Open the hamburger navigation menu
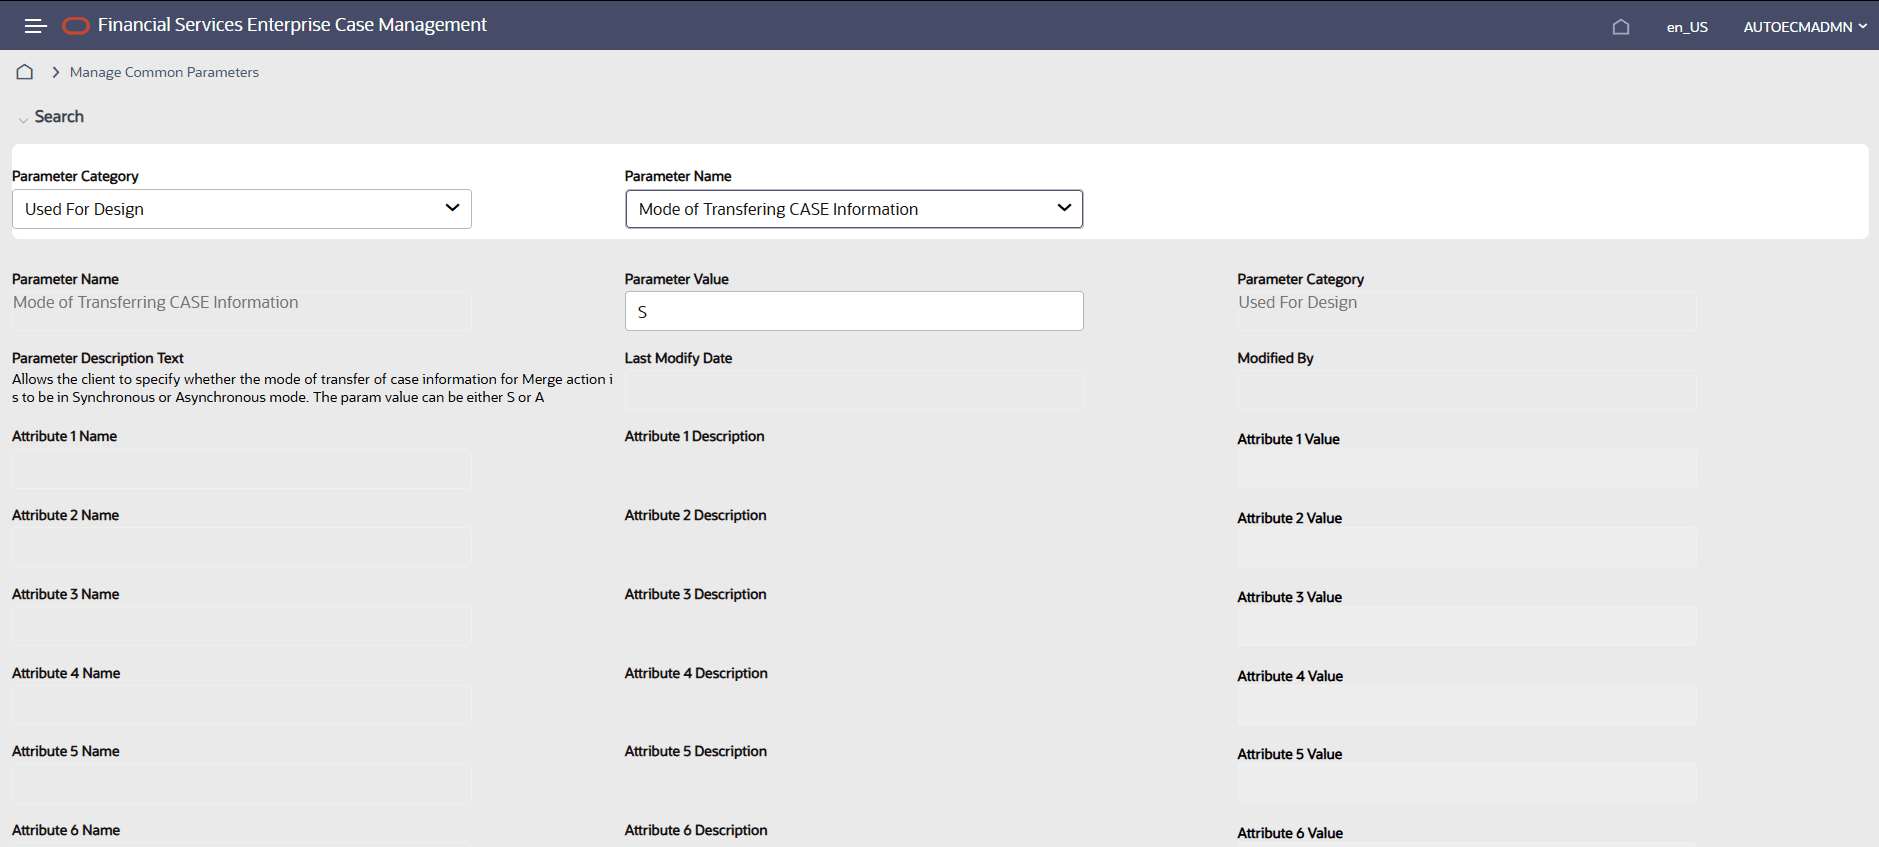 (x=36, y=26)
